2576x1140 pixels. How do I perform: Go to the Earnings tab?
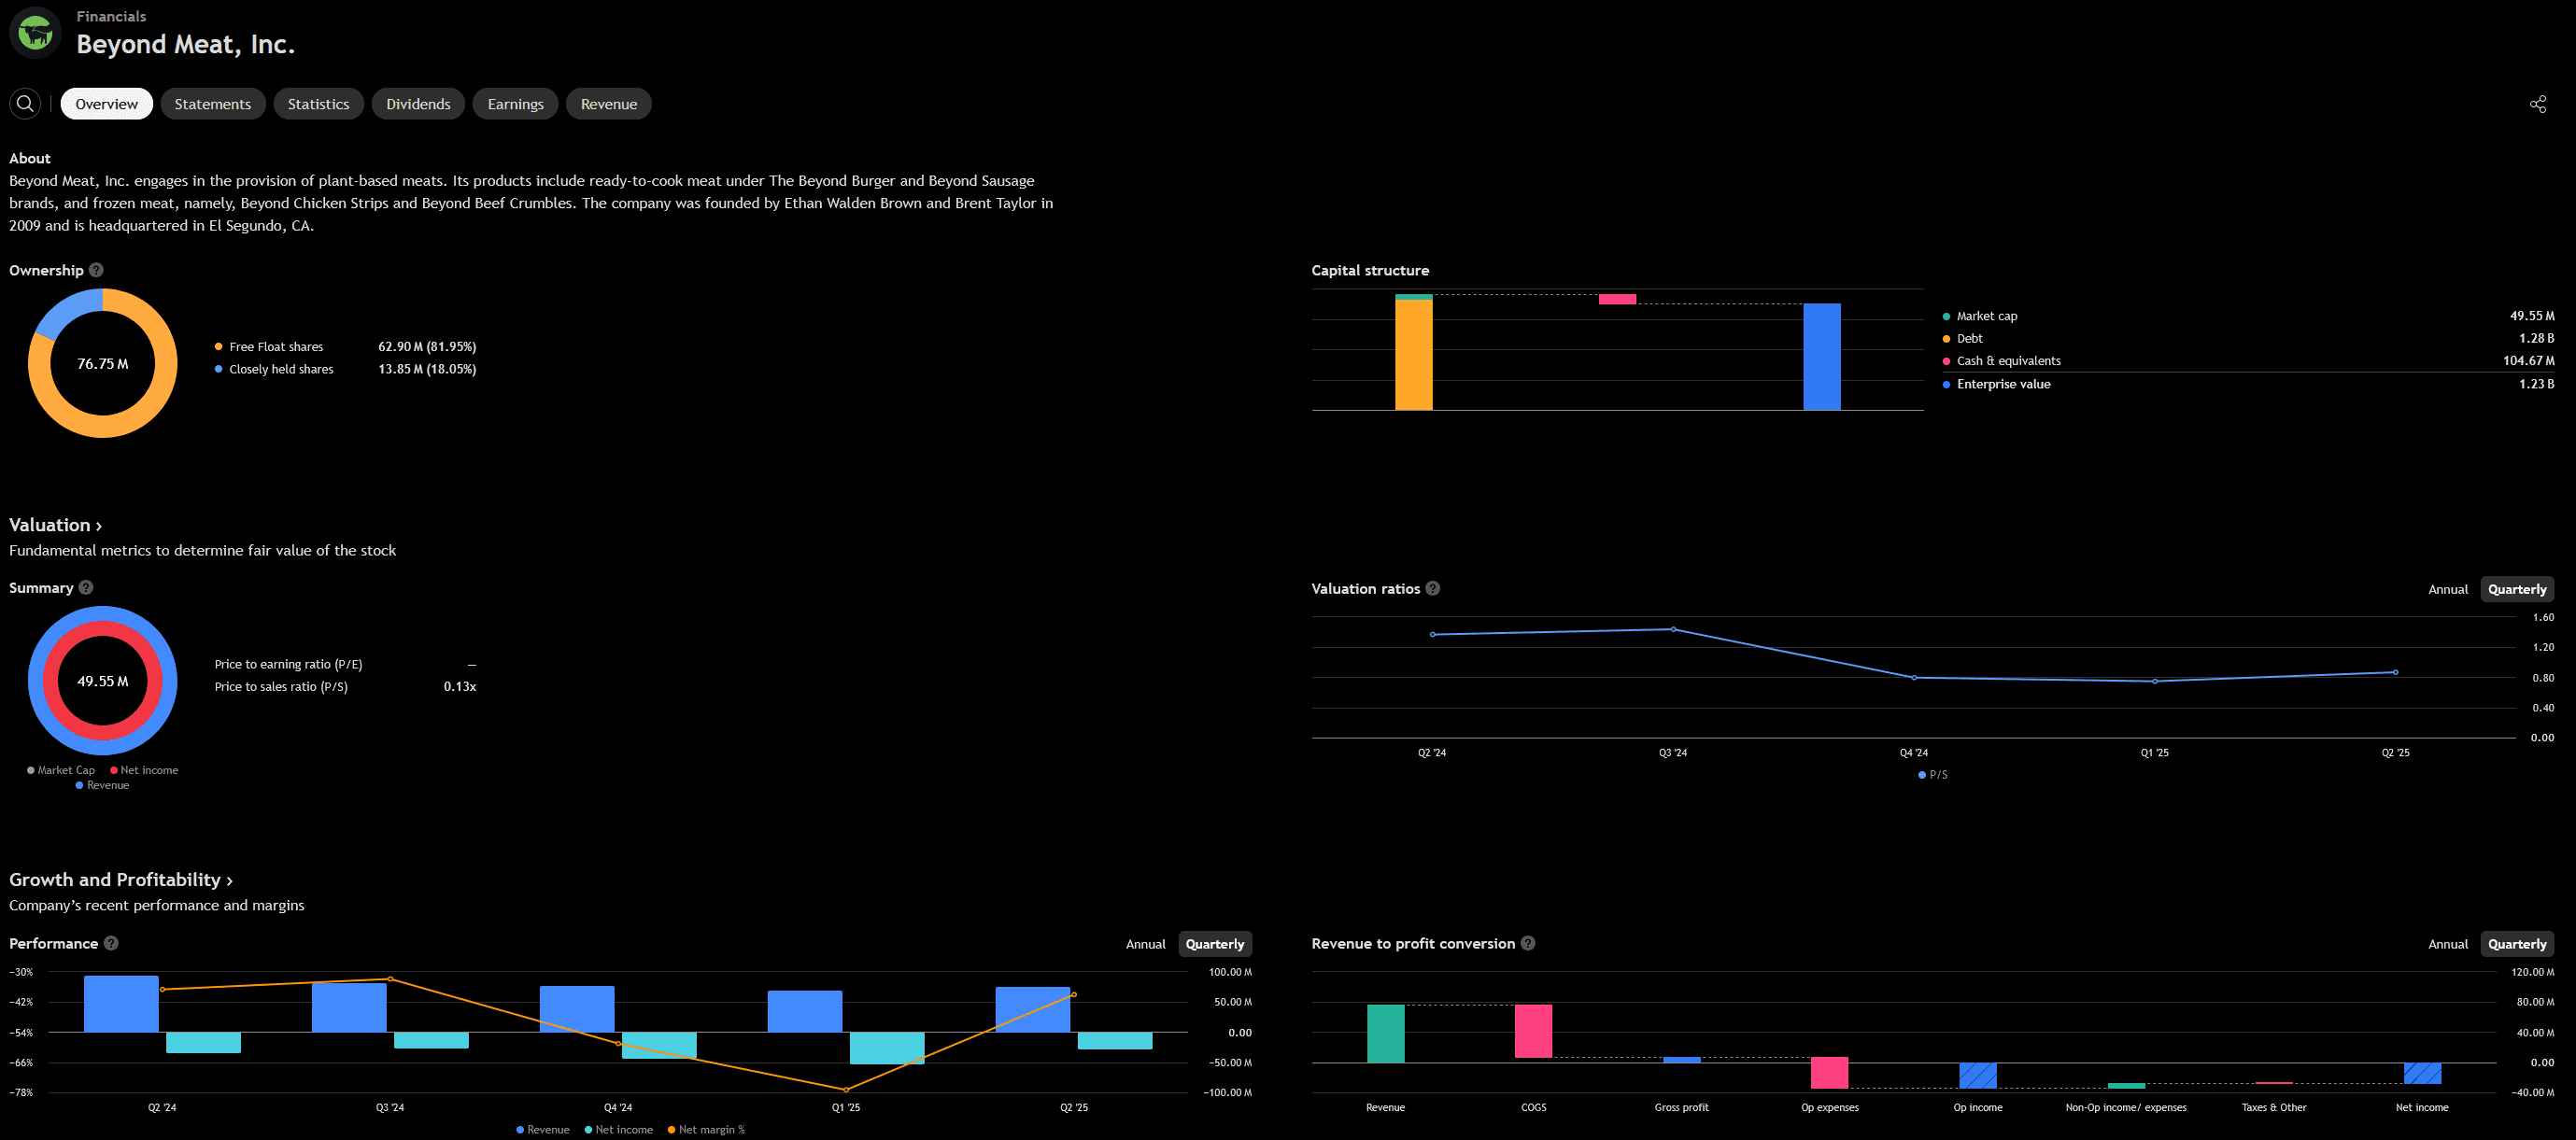click(x=515, y=104)
